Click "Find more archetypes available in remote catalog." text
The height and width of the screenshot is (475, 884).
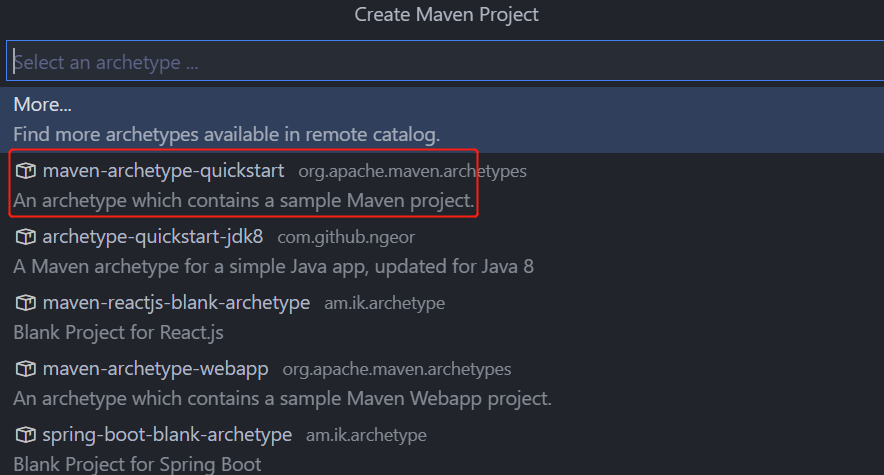tap(227, 134)
